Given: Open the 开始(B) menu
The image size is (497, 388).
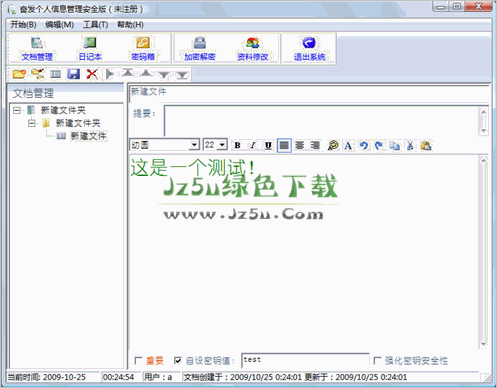Looking at the screenshot, I should click(23, 25).
